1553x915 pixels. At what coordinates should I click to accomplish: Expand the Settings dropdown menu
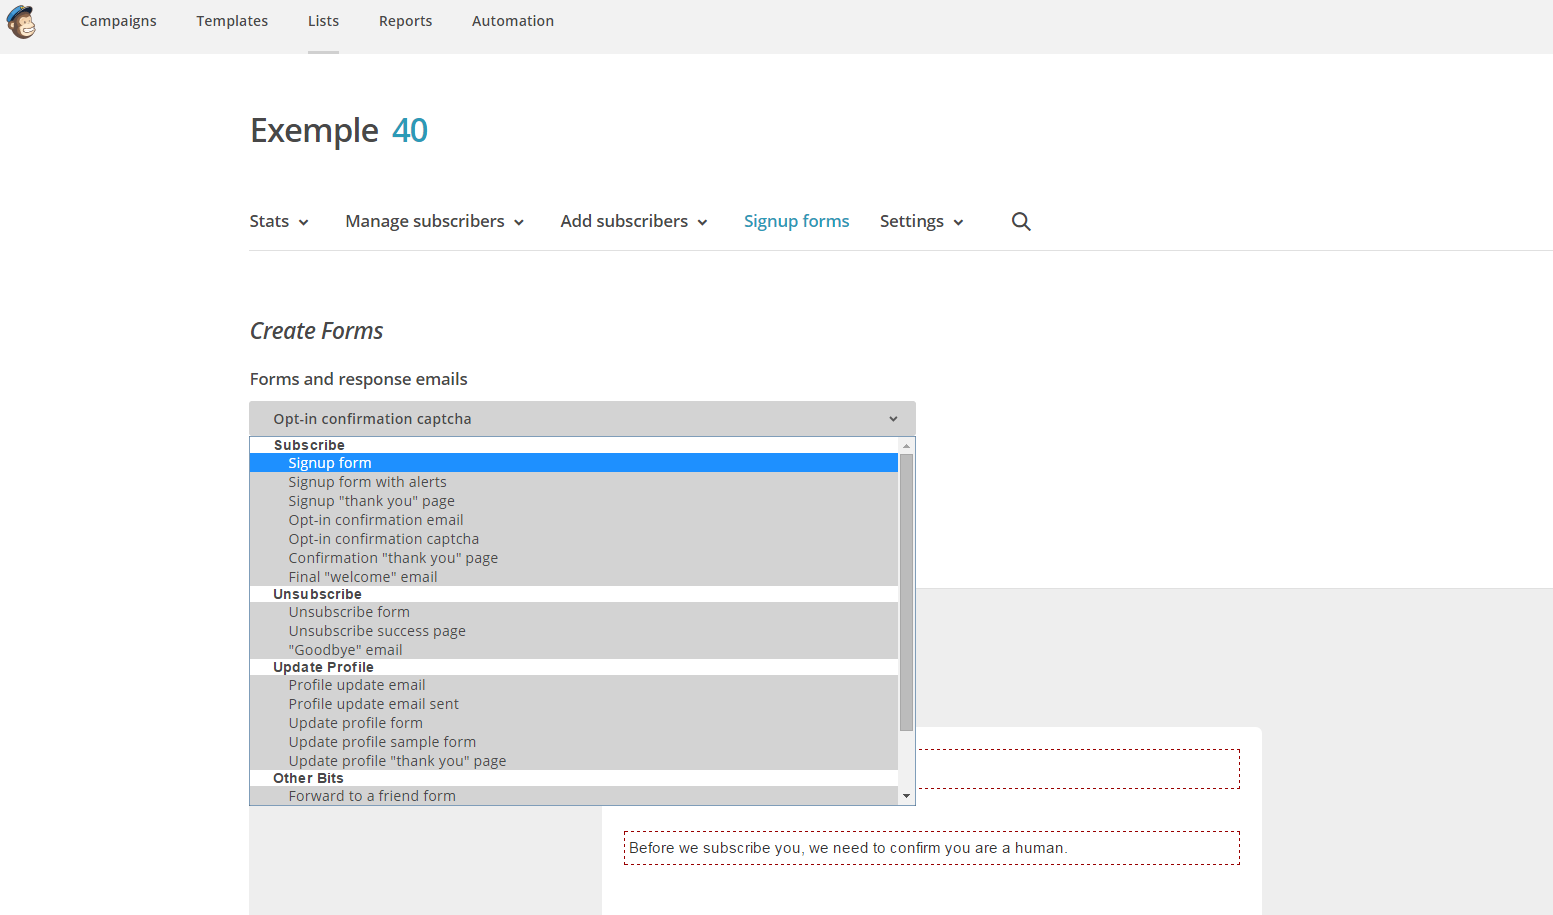[x=922, y=221]
